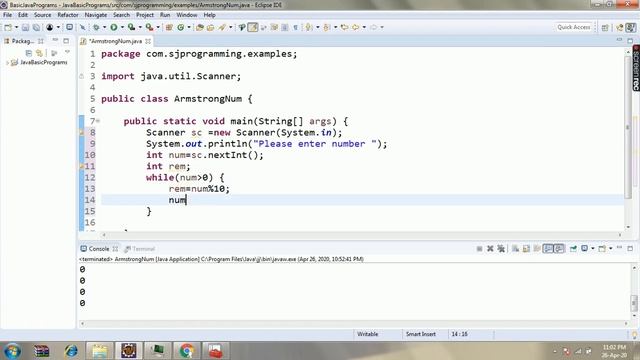Click the Pin Console icon

pos(573,249)
